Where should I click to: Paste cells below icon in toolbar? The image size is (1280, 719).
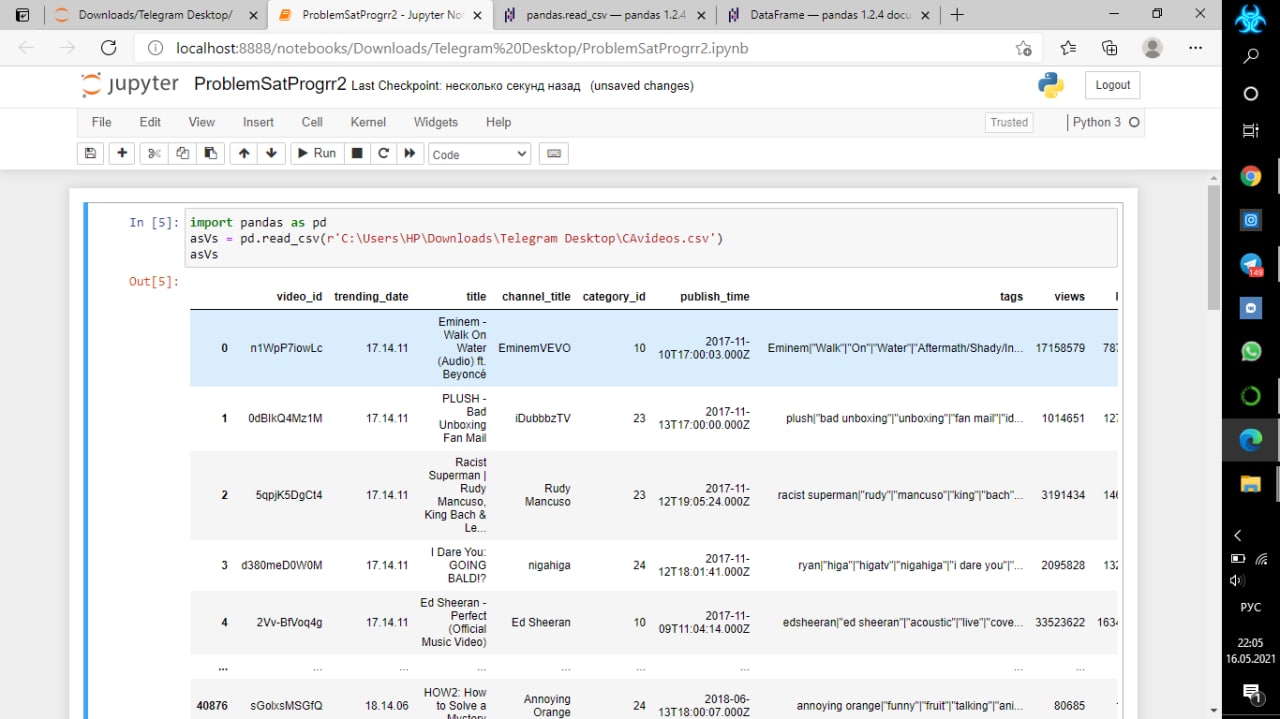[210, 154]
